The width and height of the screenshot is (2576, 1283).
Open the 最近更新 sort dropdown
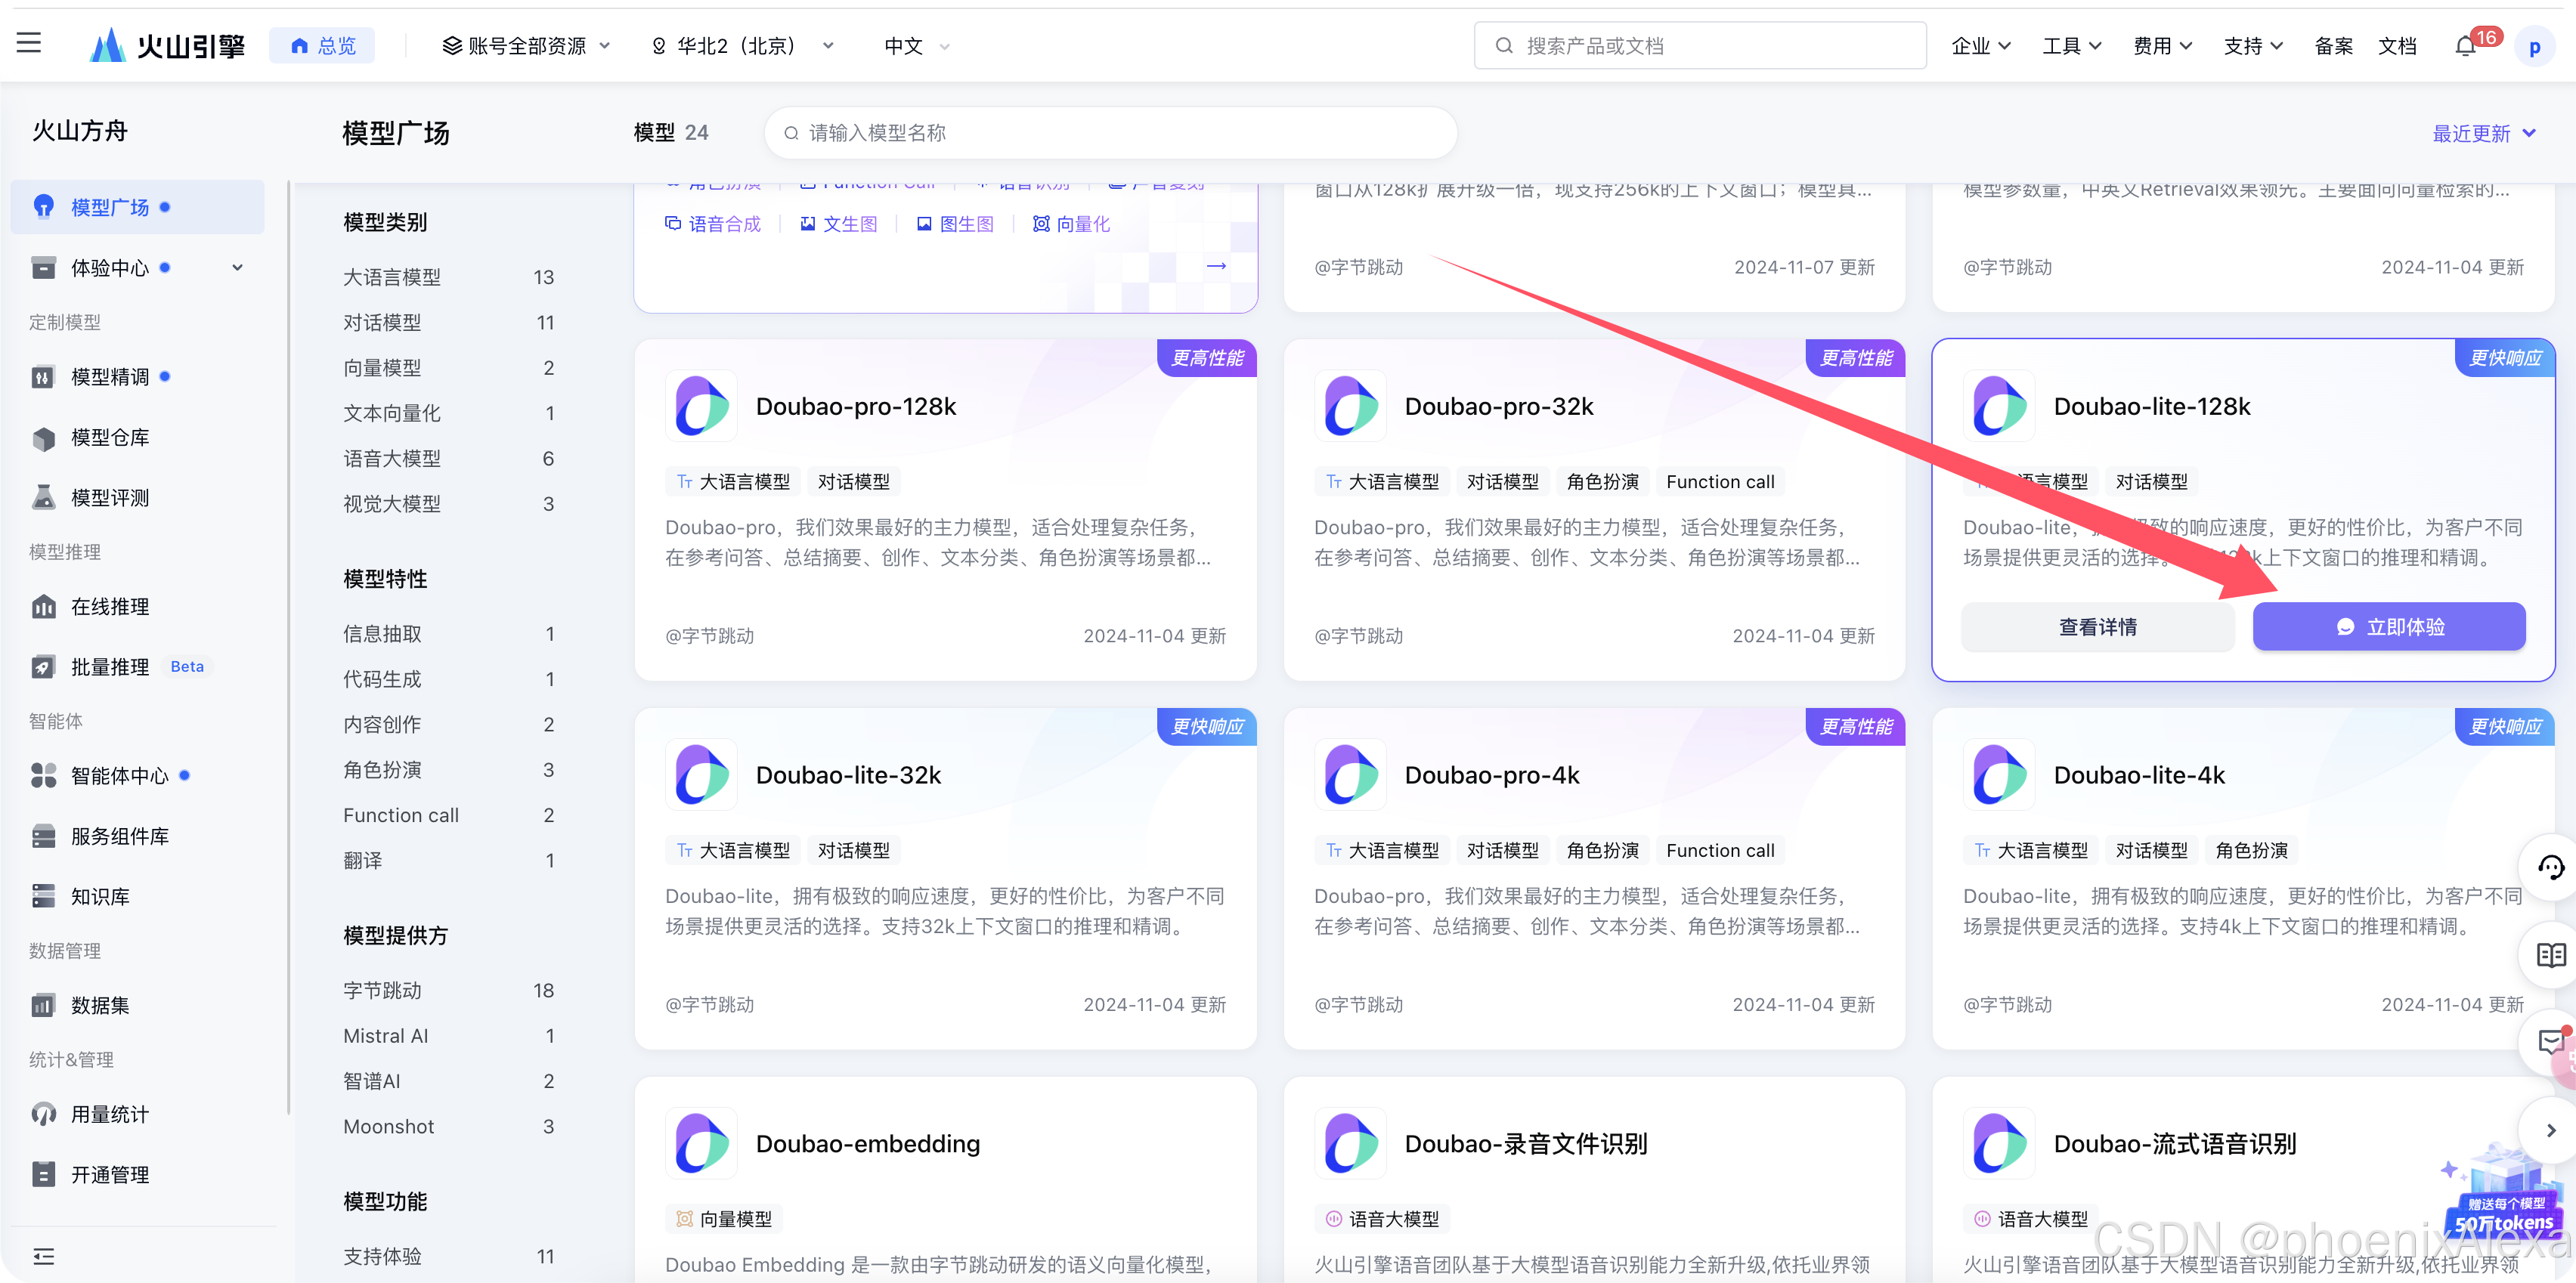[2483, 133]
